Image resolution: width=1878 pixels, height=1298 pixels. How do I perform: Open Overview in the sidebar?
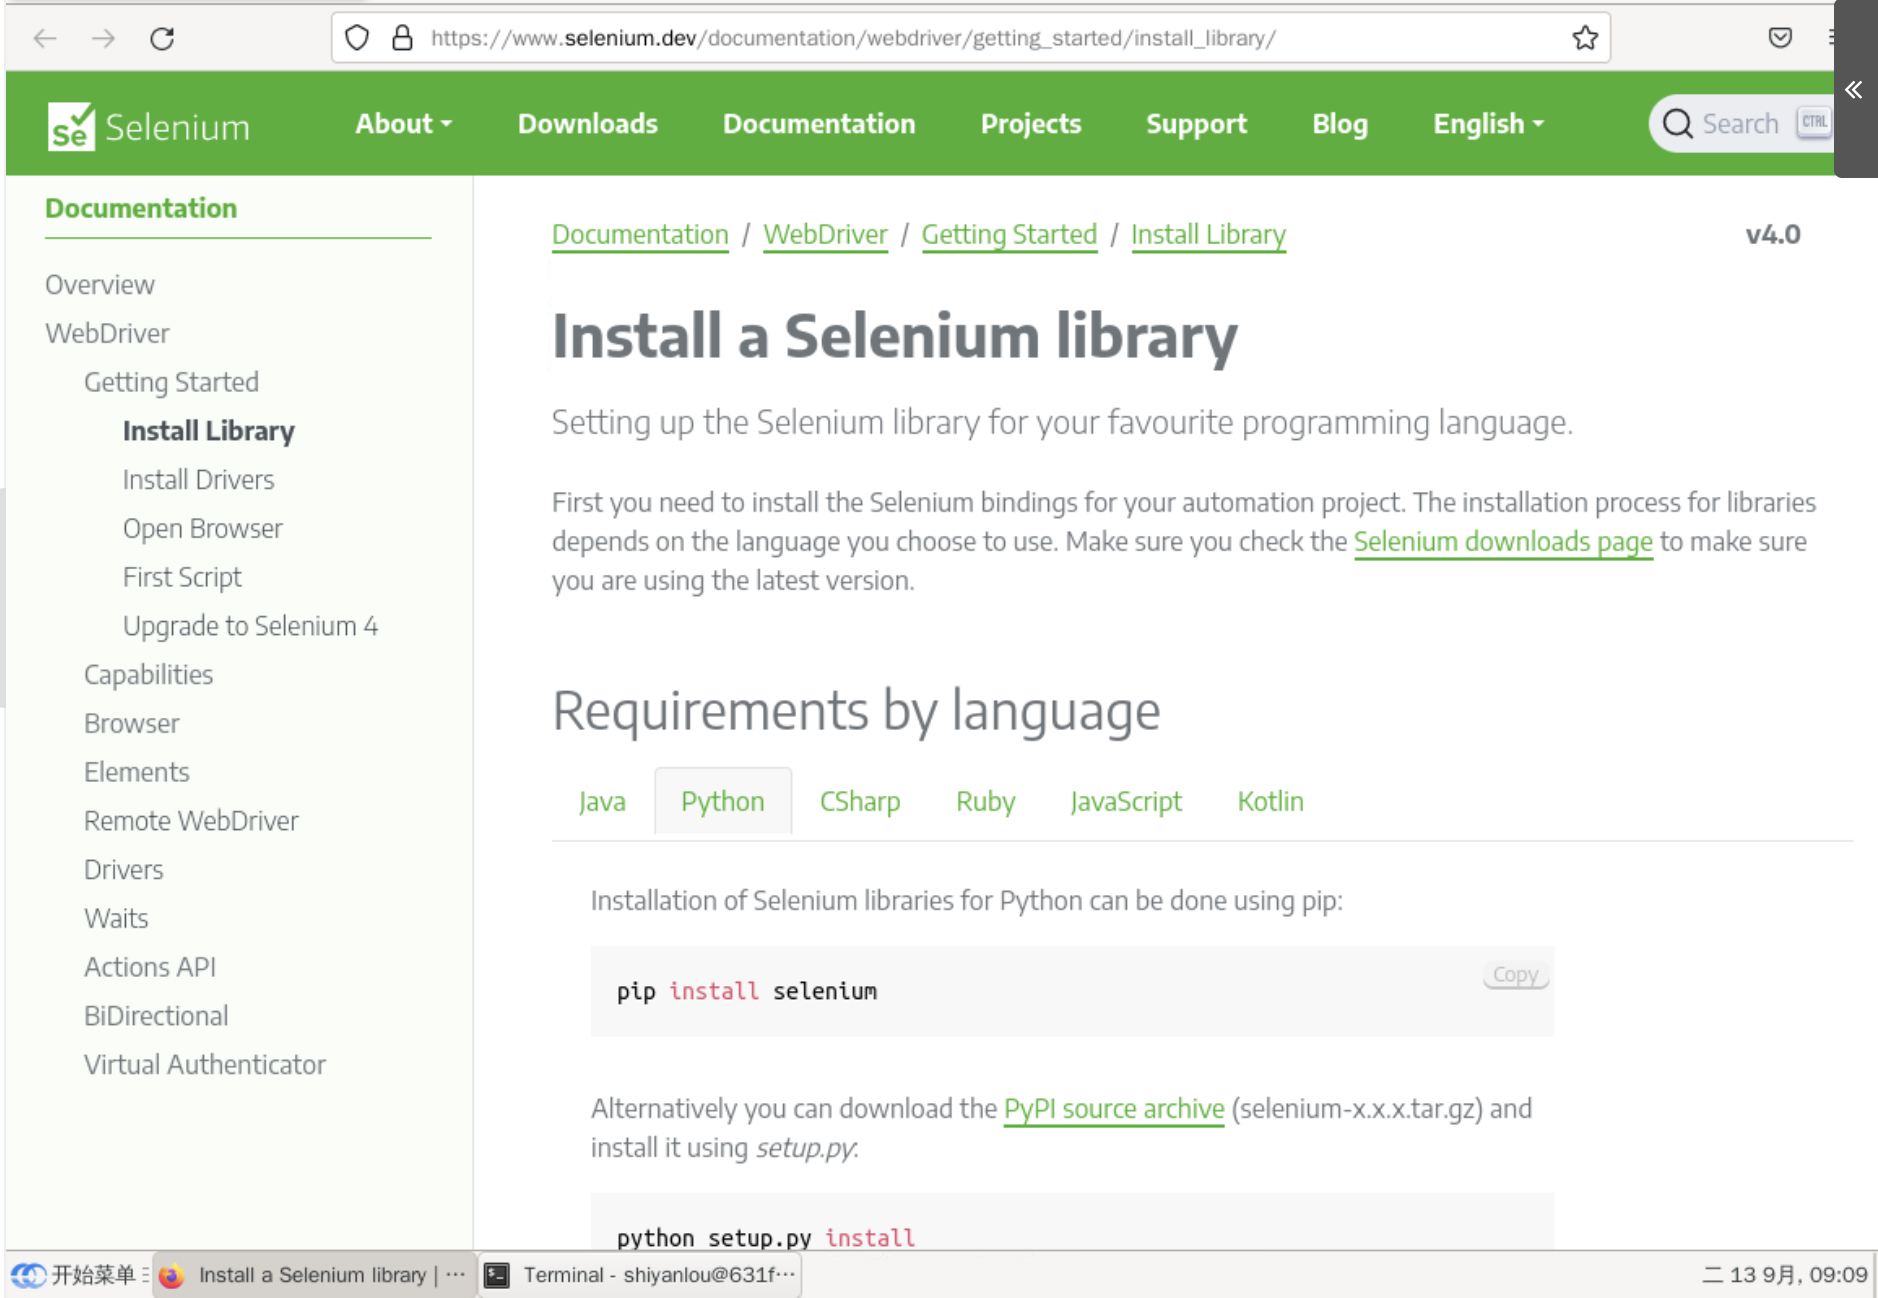100,285
